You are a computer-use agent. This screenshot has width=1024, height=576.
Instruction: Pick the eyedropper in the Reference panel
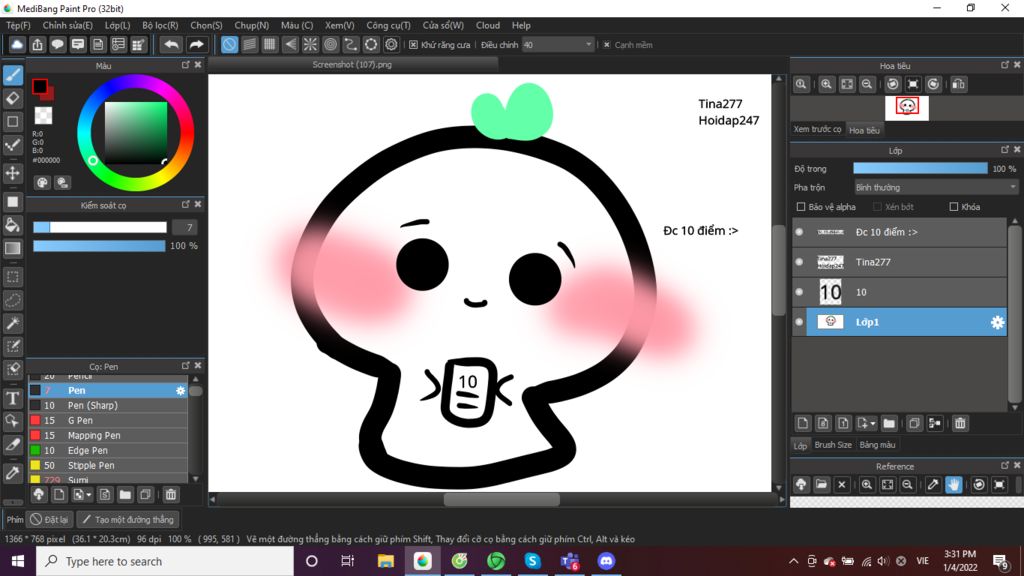pos(933,485)
